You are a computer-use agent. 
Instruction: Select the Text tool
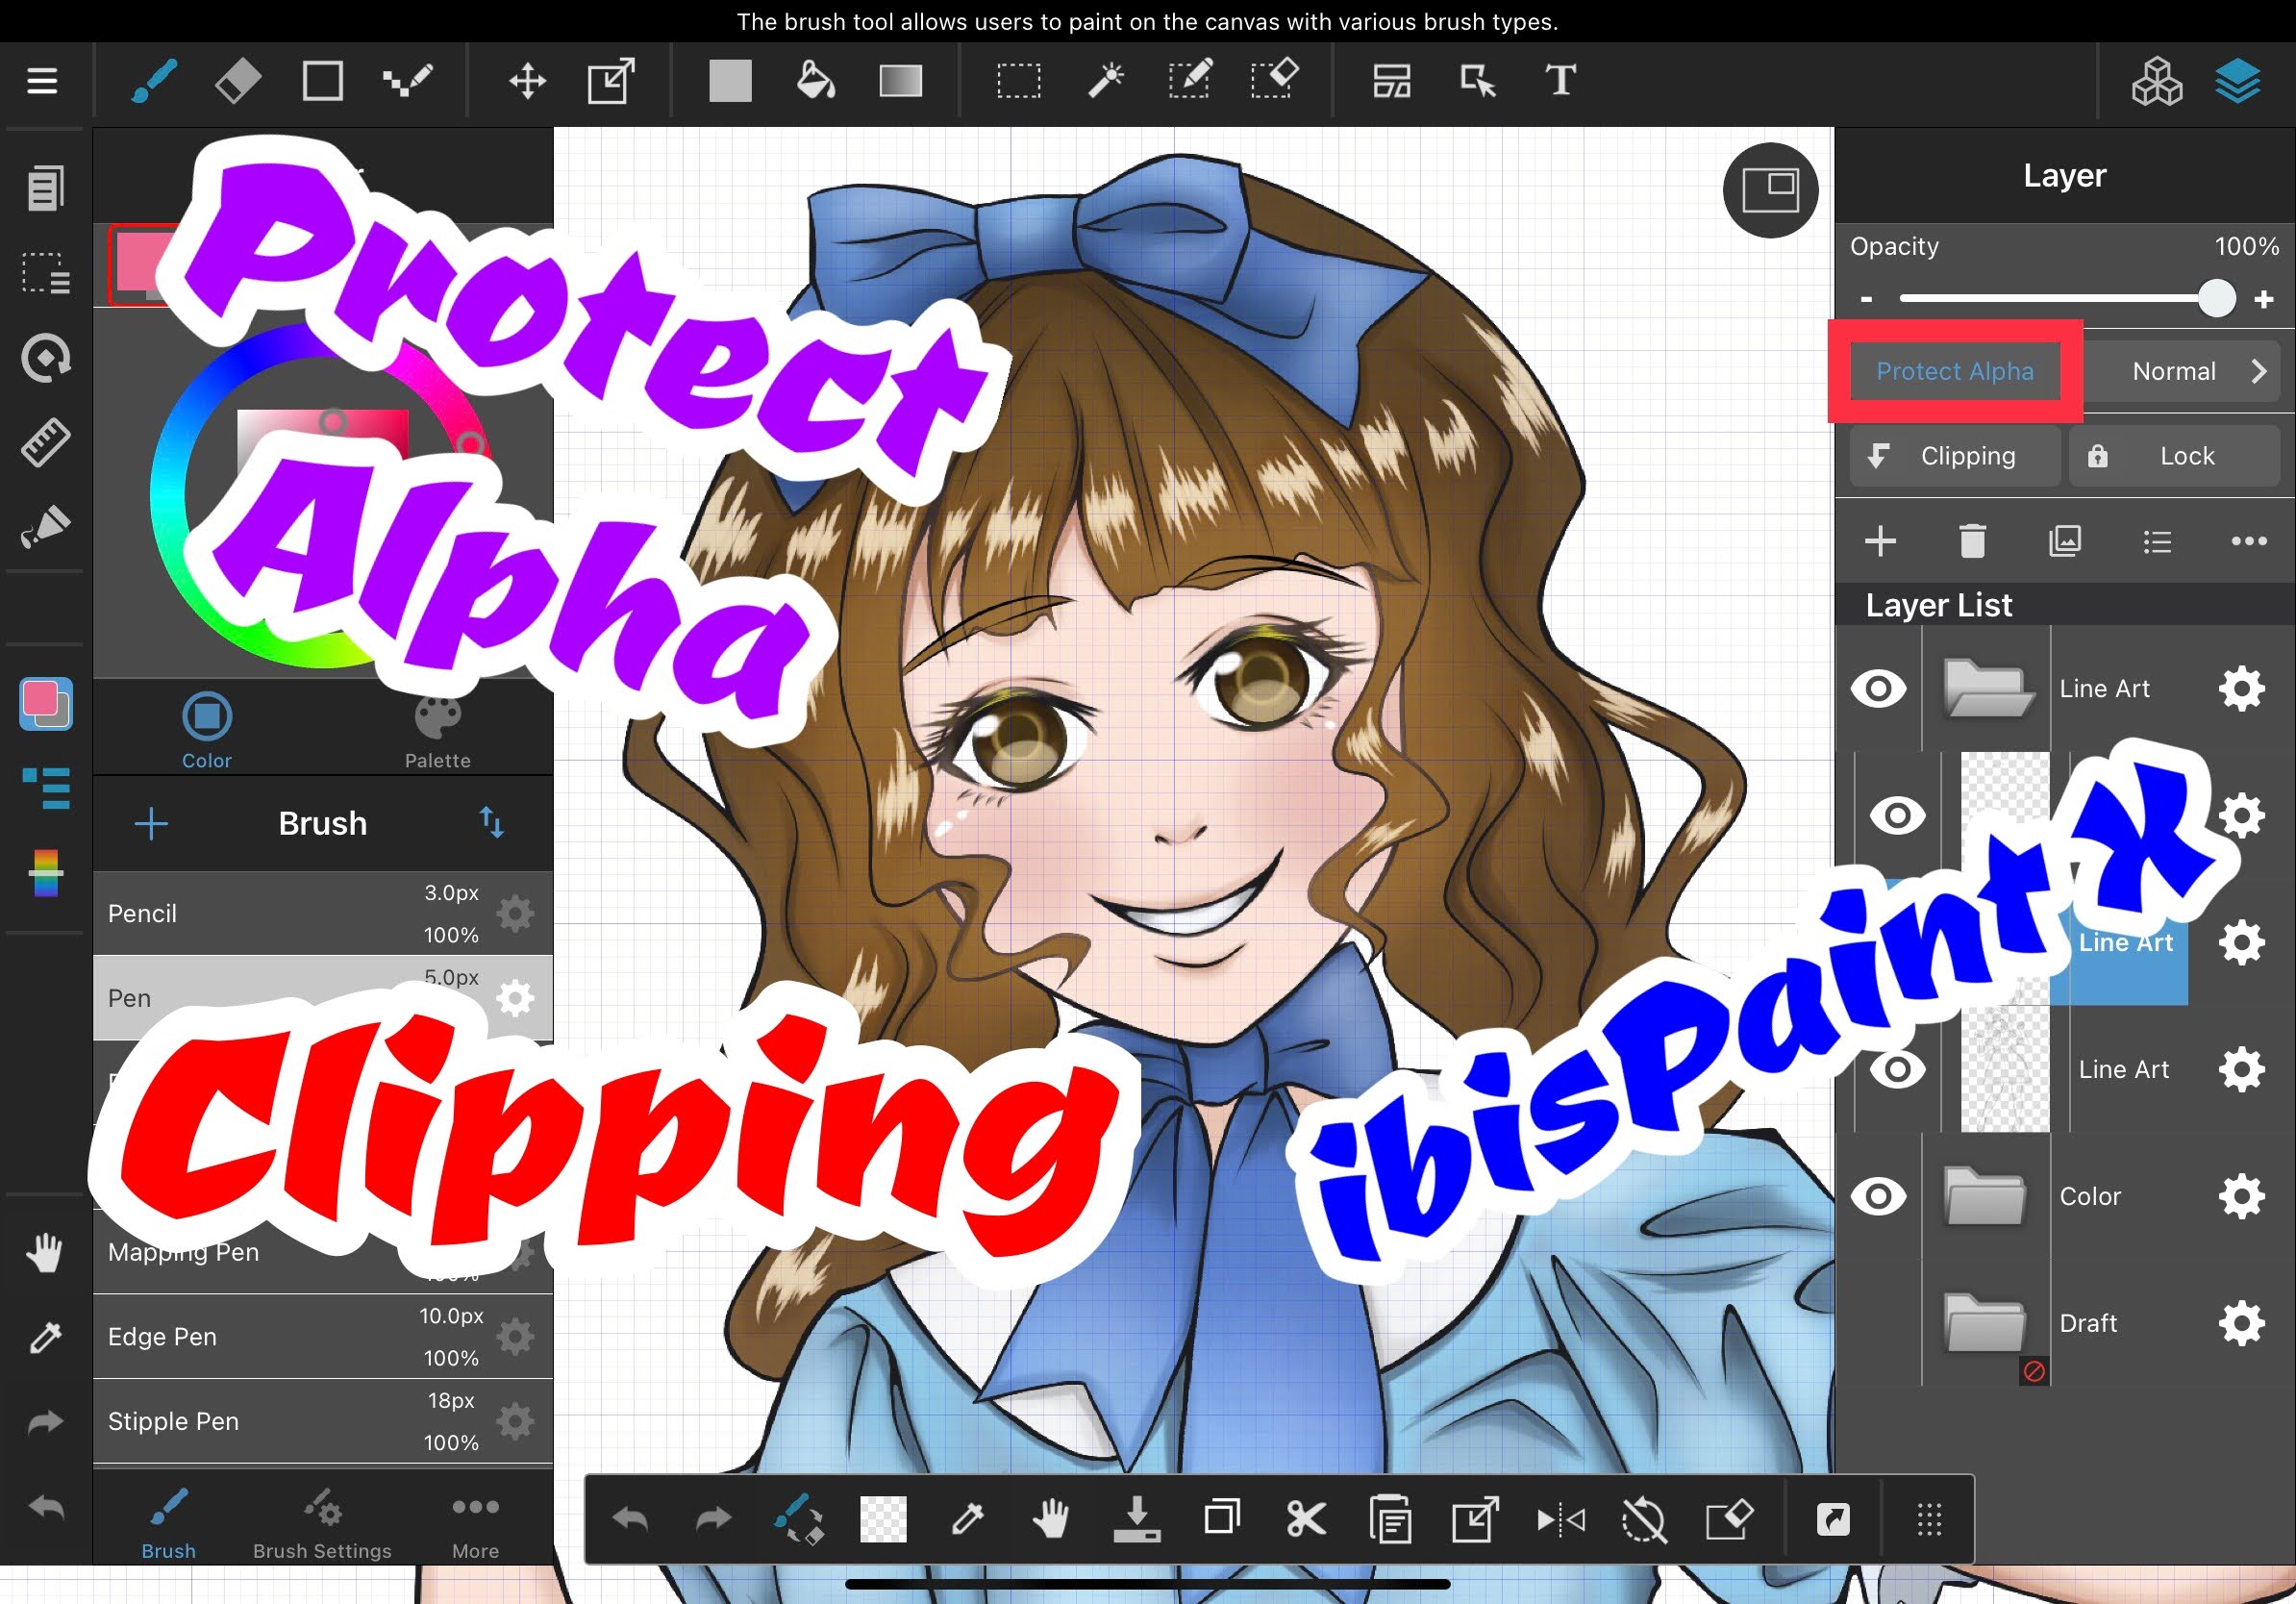[1560, 80]
